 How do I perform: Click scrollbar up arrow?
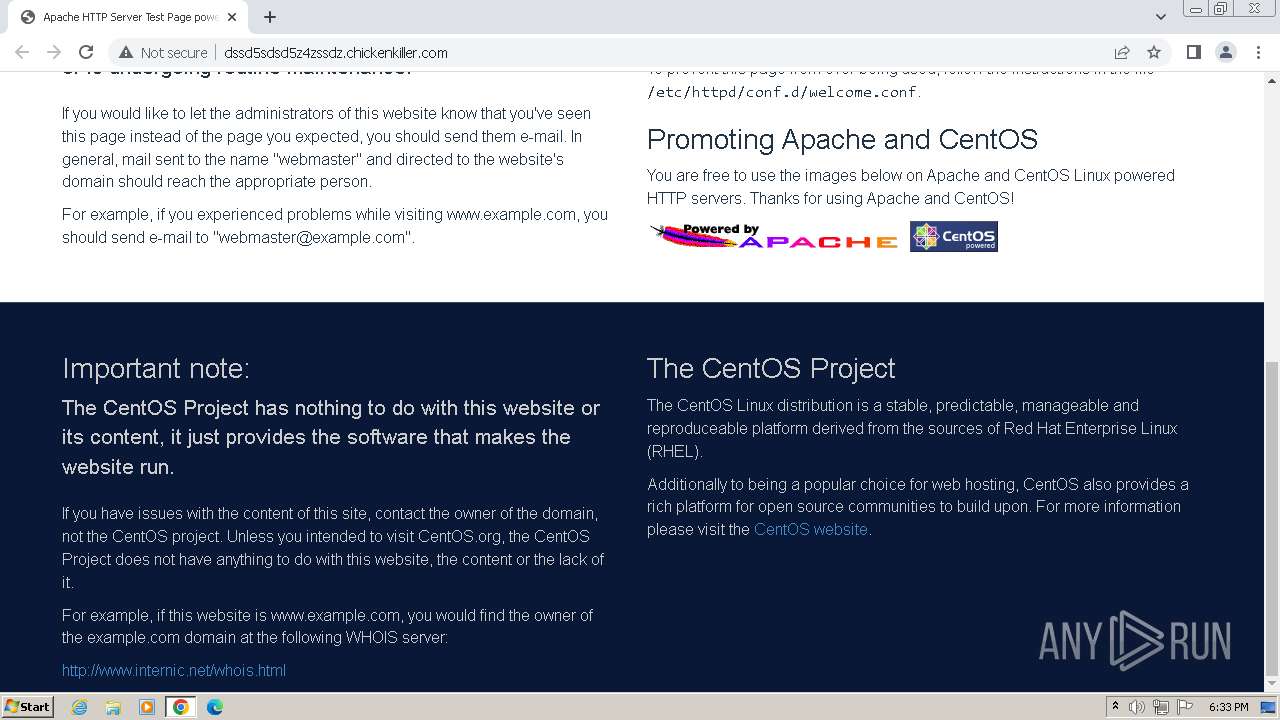pyautogui.click(x=1272, y=79)
